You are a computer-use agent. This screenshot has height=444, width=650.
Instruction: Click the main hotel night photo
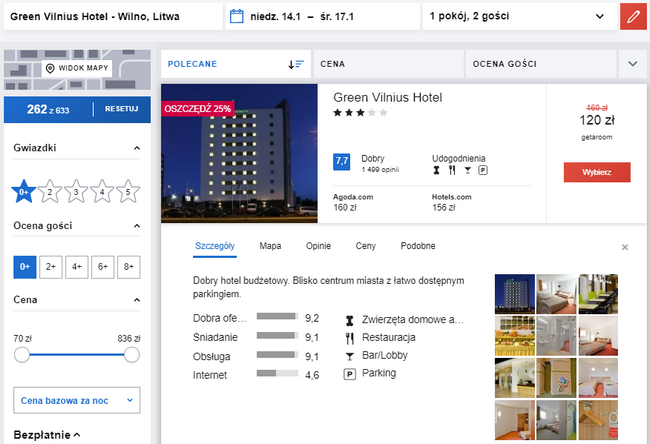[x=239, y=153]
